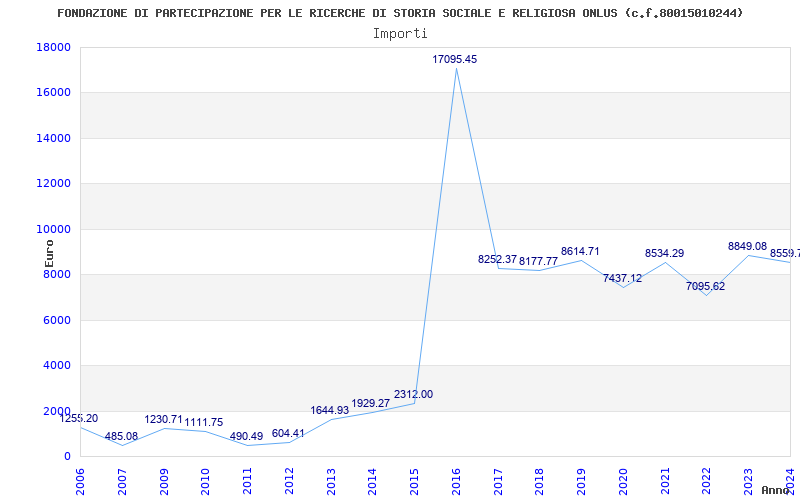800x500 pixels.
Task: Click the 7095.62 data label
Action: click(x=705, y=287)
